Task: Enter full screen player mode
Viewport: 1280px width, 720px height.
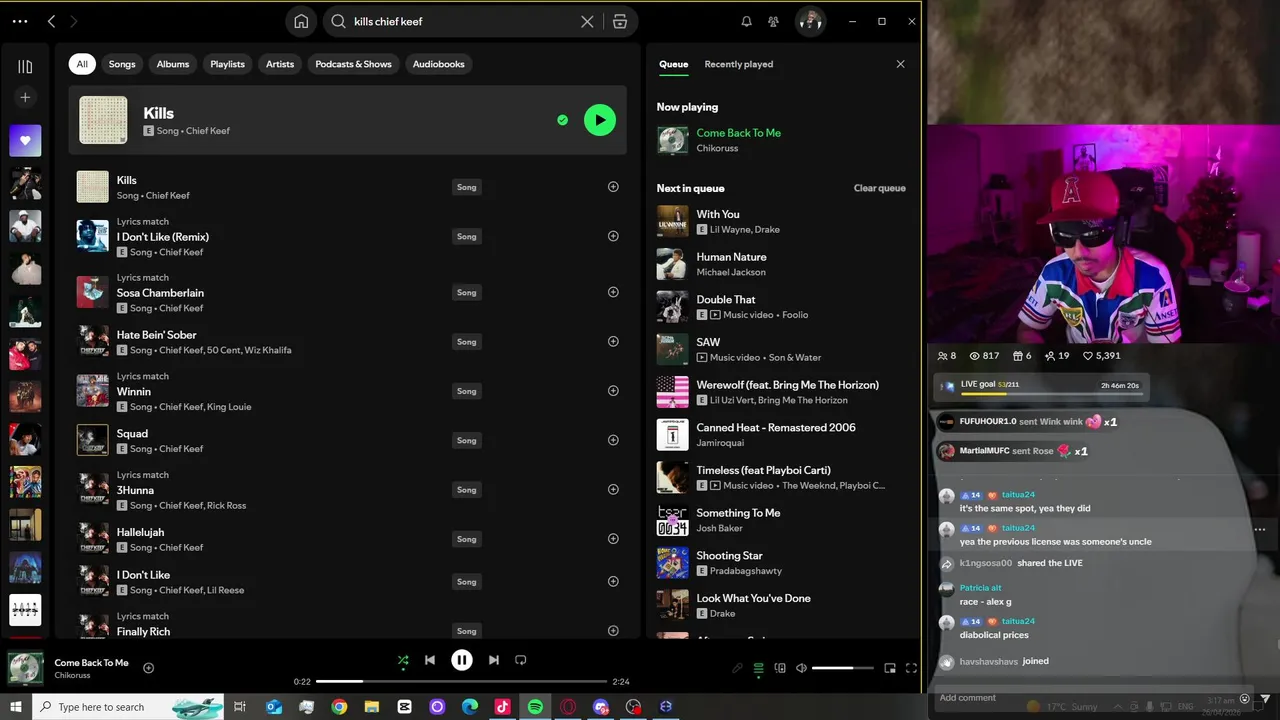Action: [x=911, y=668]
